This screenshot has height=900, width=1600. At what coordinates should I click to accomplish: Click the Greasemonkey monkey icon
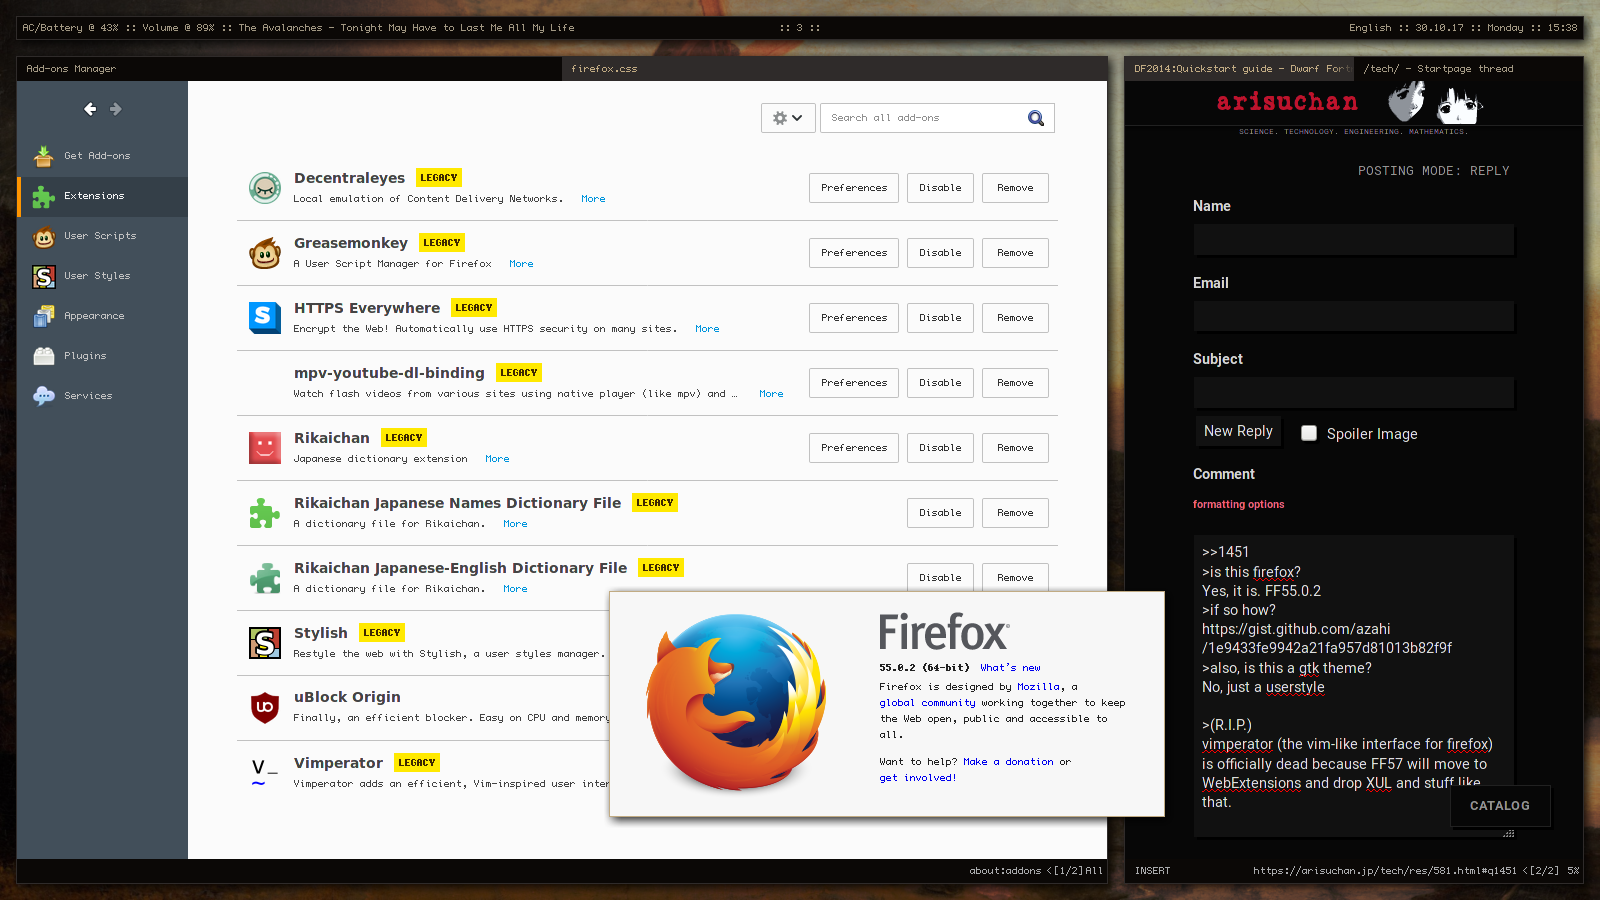pyautogui.click(x=265, y=253)
